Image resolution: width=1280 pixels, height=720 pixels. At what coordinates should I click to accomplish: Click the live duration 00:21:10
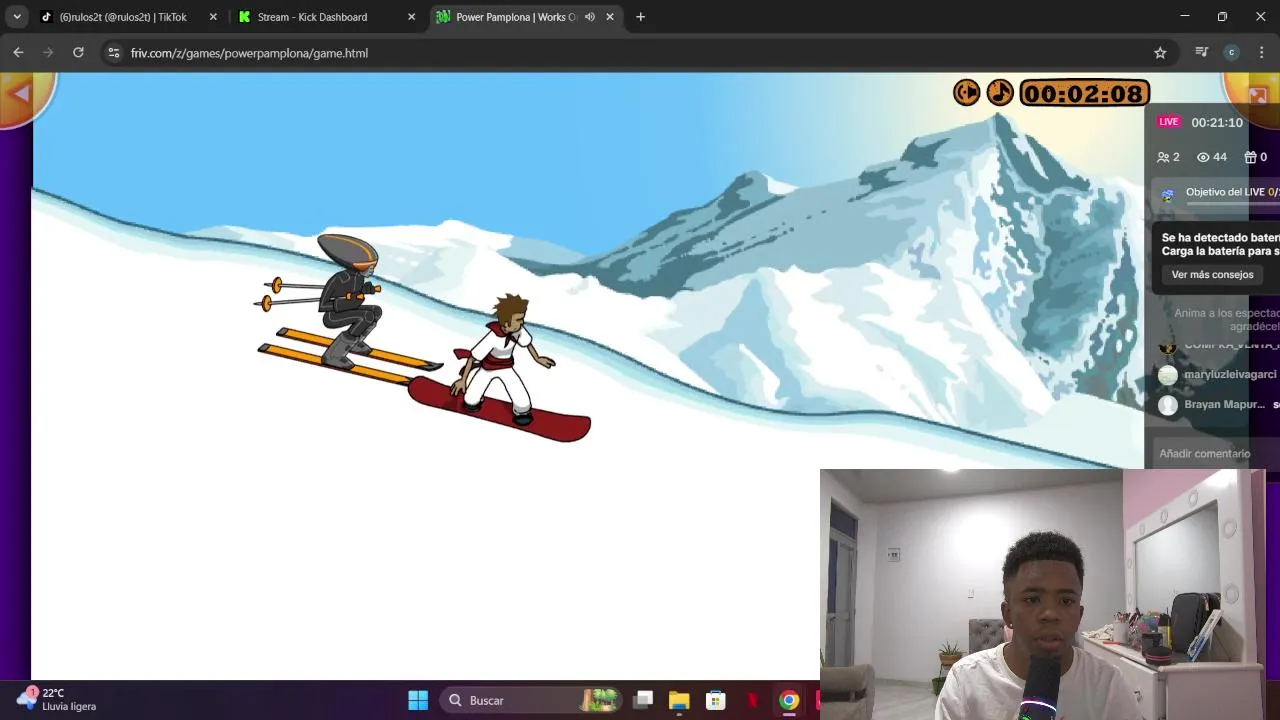pos(1217,122)
